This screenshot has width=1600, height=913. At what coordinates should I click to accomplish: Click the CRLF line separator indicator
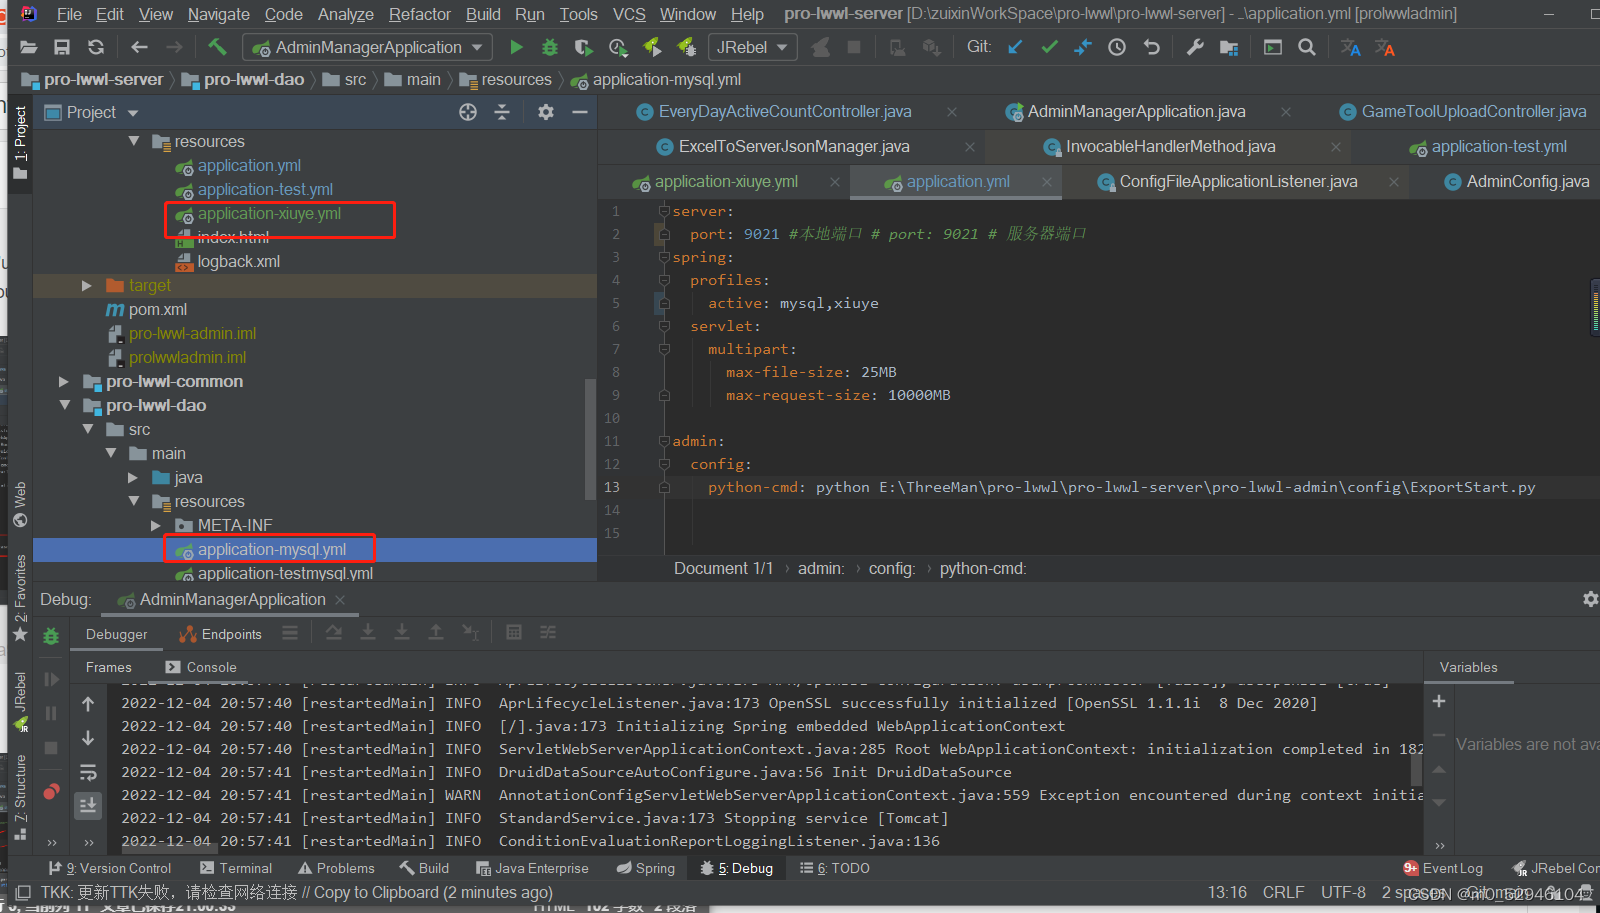click(x=1283, y=892)
